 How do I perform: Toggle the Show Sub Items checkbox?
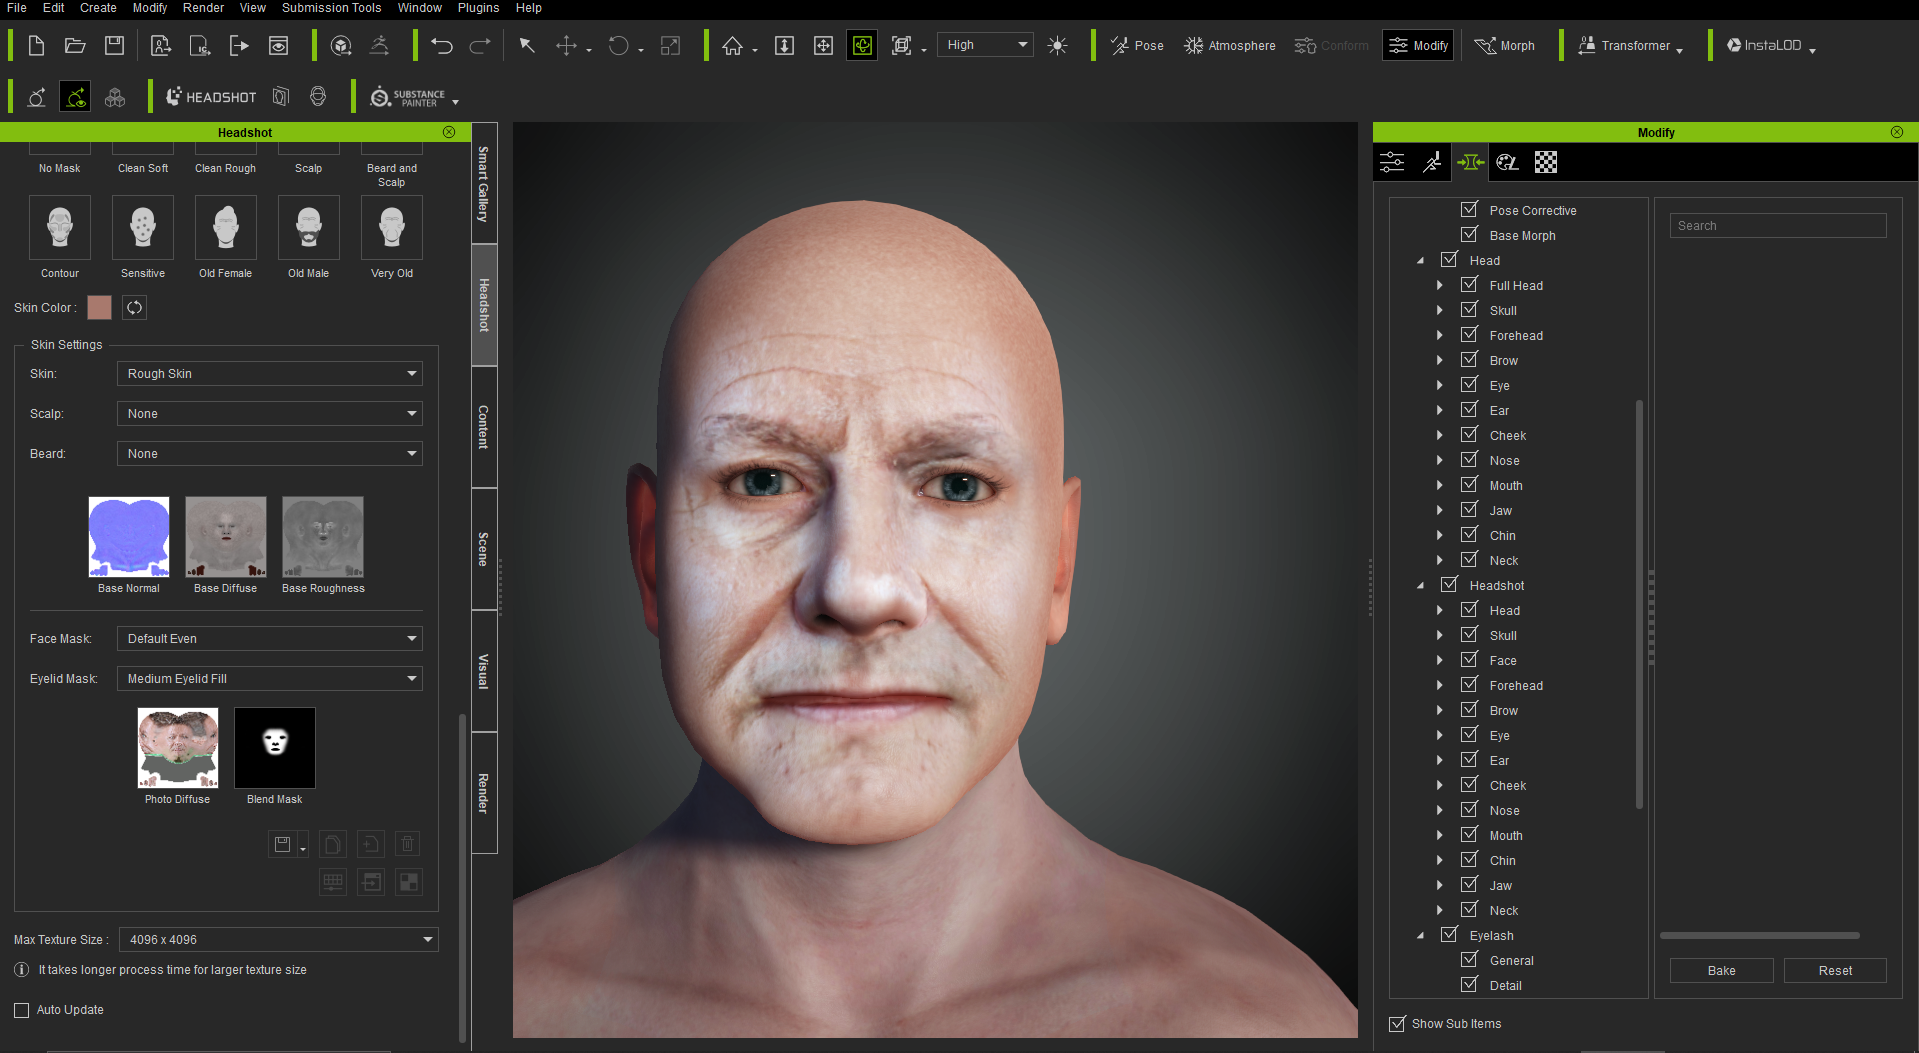point(1397,1024)
